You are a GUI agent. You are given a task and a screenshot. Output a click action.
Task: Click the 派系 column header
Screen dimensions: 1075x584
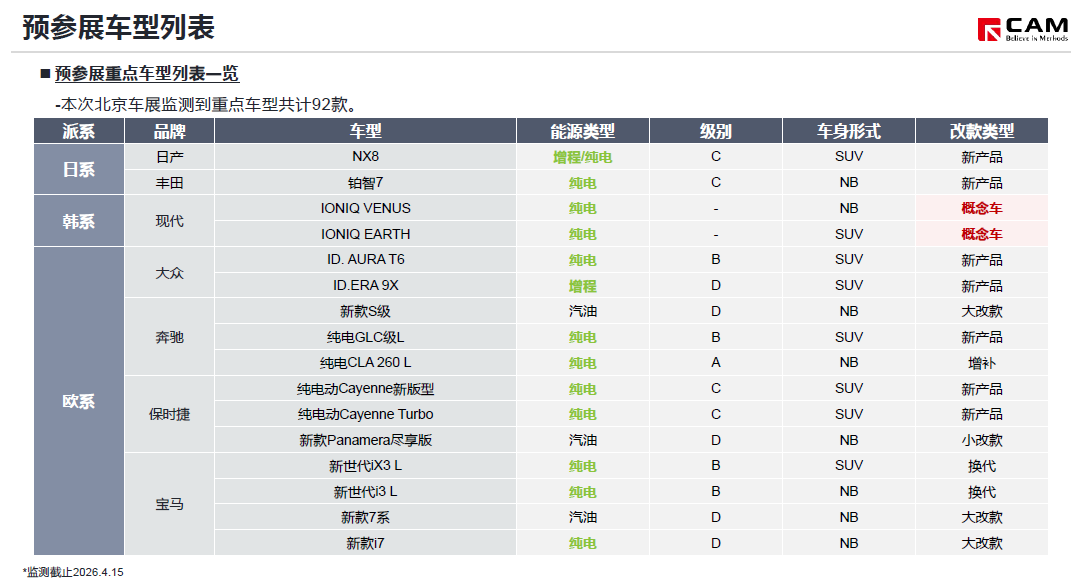tap(79, 131)
